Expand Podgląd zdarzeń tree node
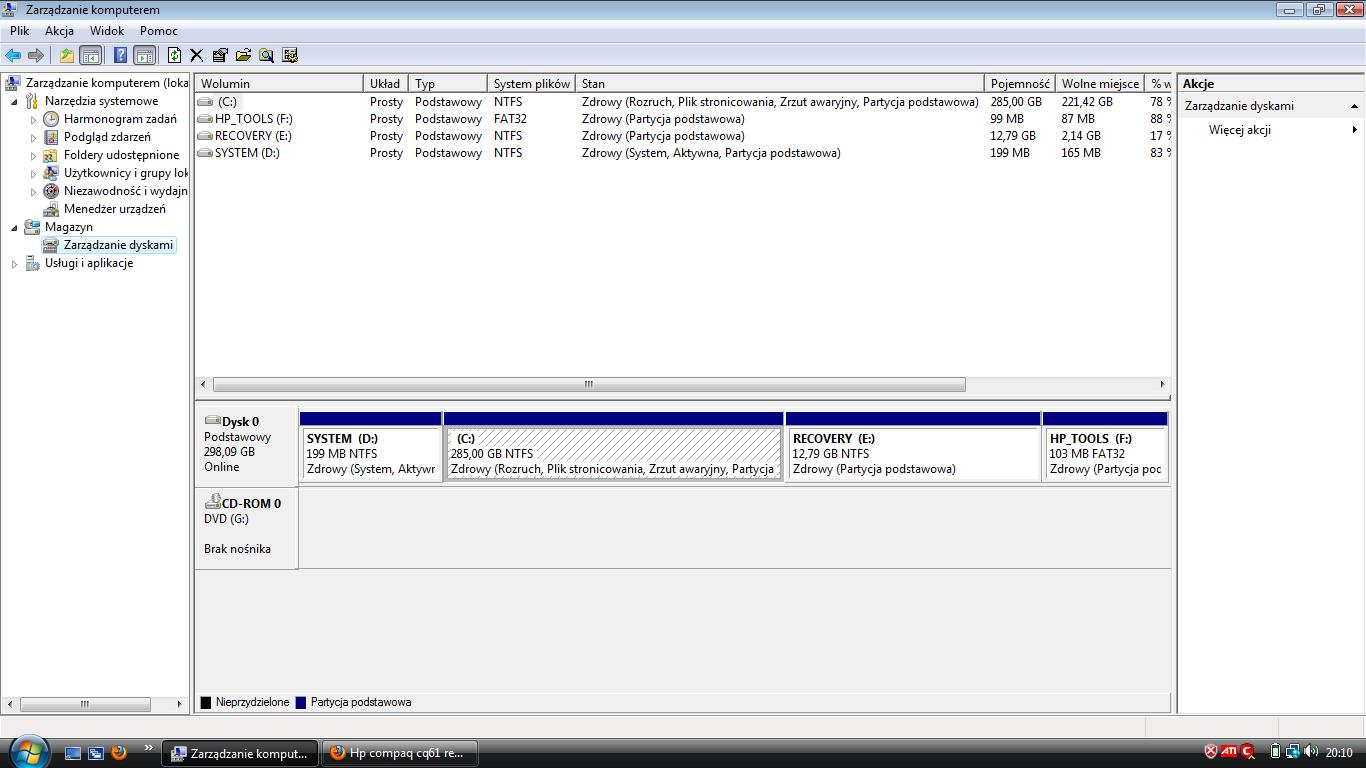Viewport: 1366px width, 768px height. (33, 137)
